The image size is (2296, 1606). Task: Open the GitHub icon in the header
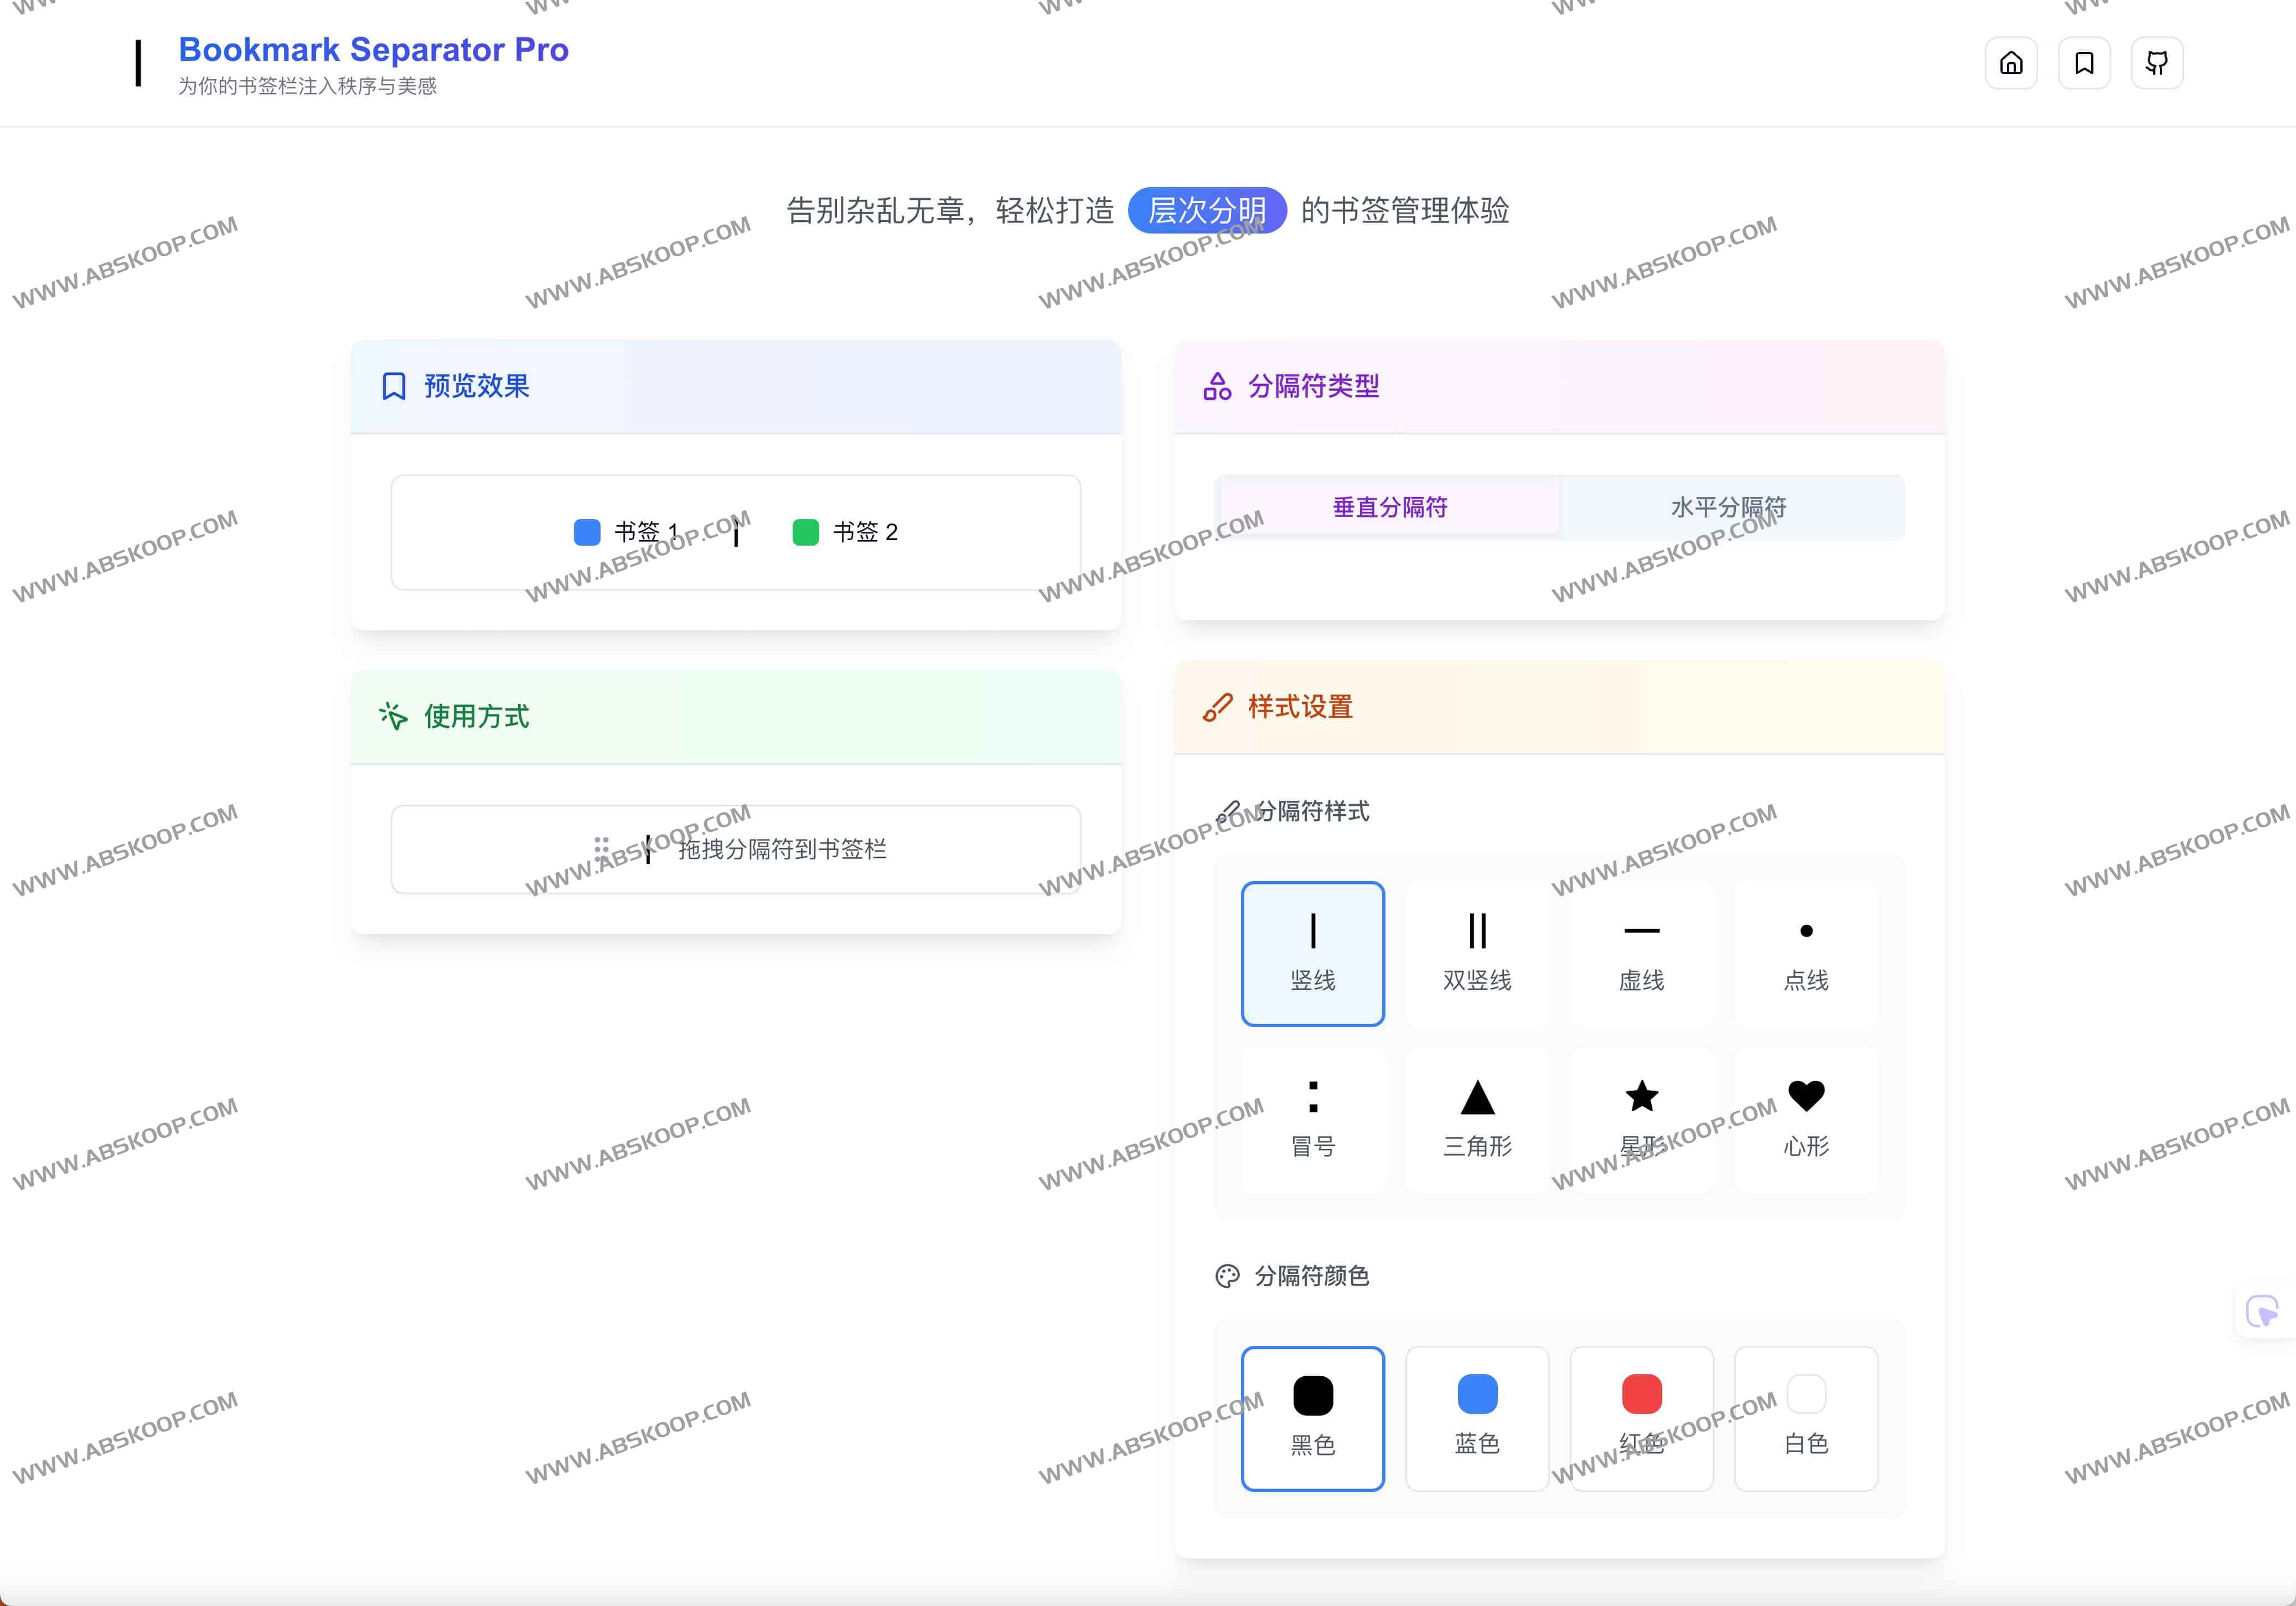(x=2157, y=62)
